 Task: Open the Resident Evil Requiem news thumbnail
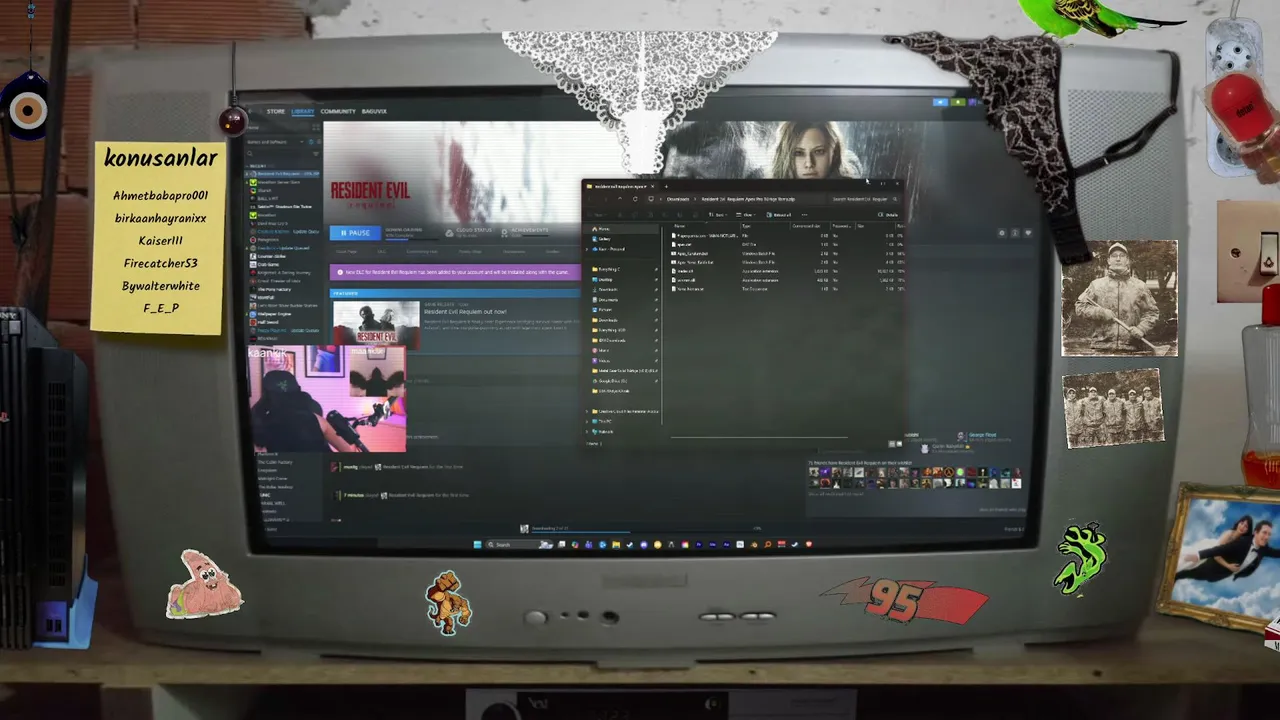click(x=376, y=323)
